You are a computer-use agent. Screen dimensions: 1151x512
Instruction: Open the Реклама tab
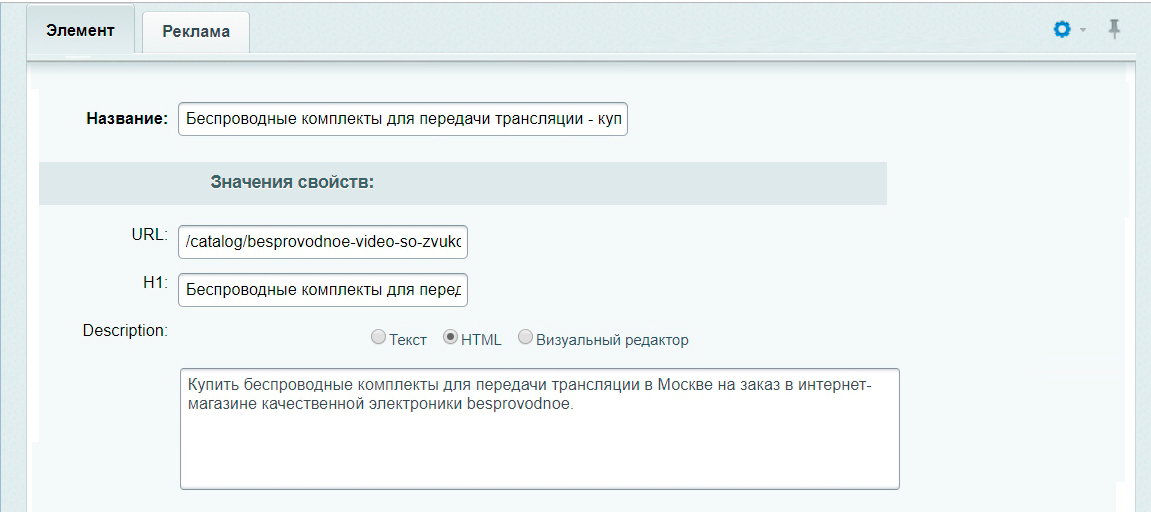[x=196, y=31]
